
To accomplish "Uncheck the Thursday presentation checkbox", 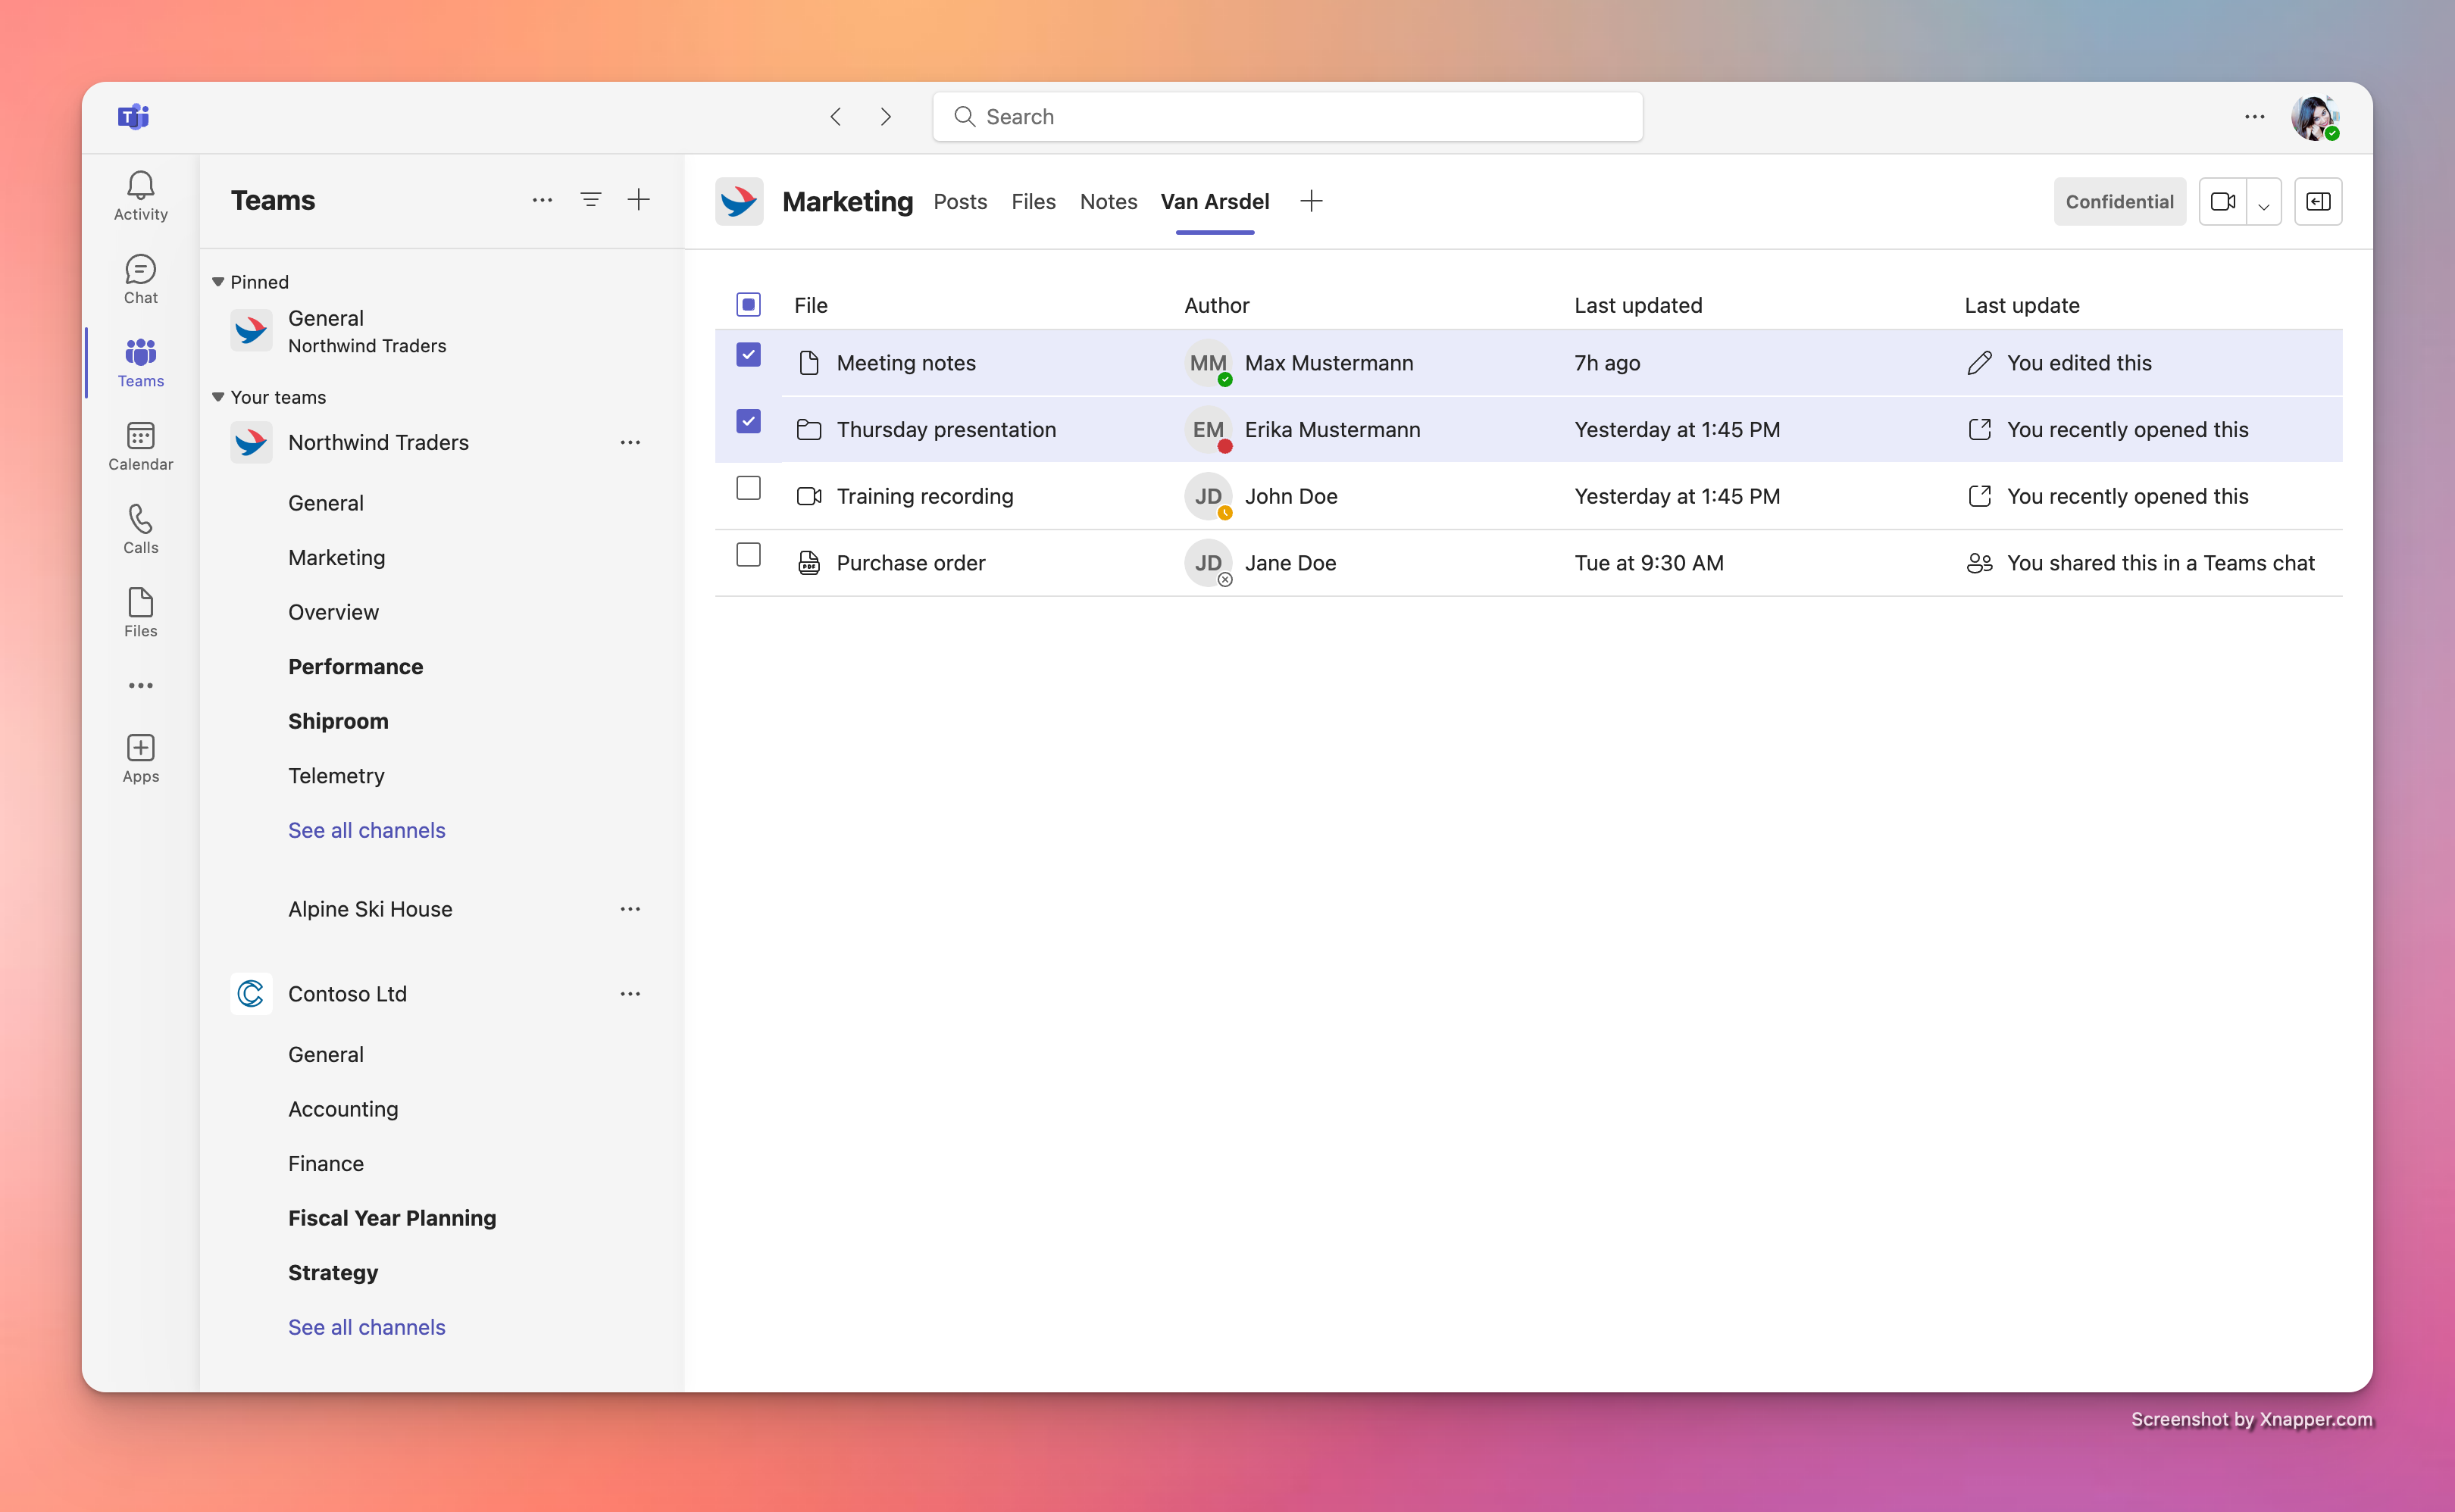I will (748, 422).
